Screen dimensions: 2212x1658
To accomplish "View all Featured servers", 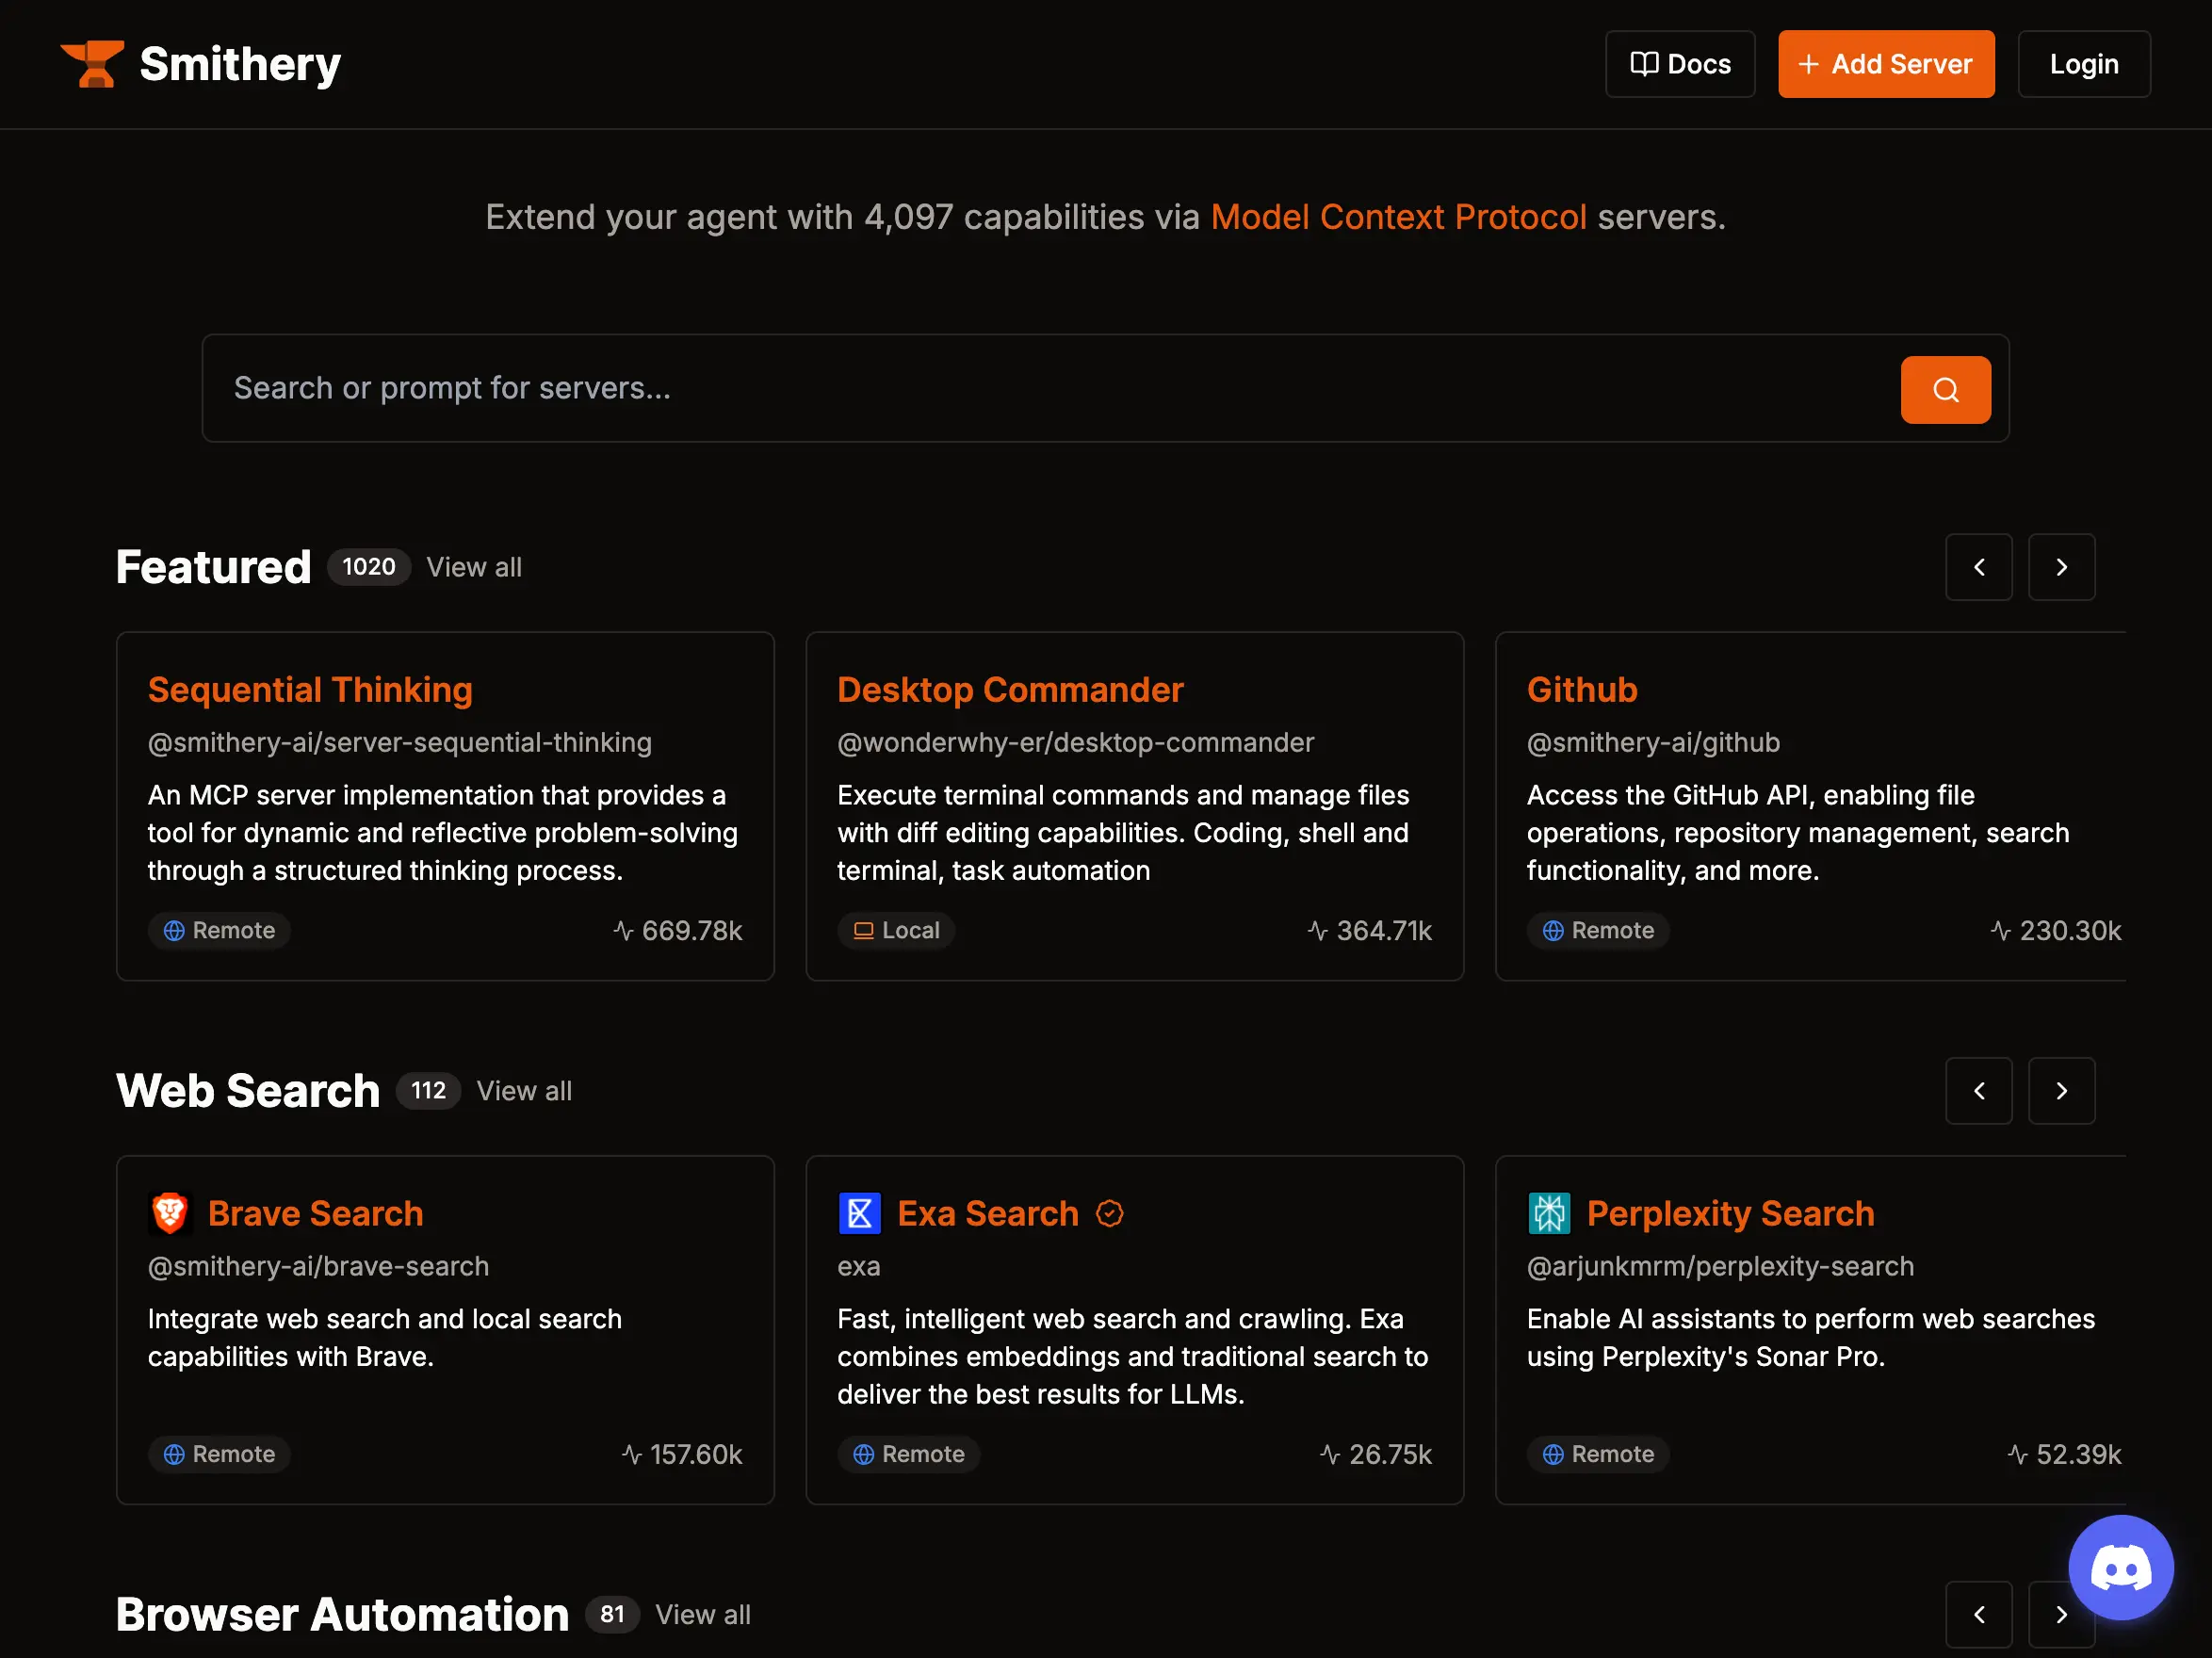I will tap(474, 567).
